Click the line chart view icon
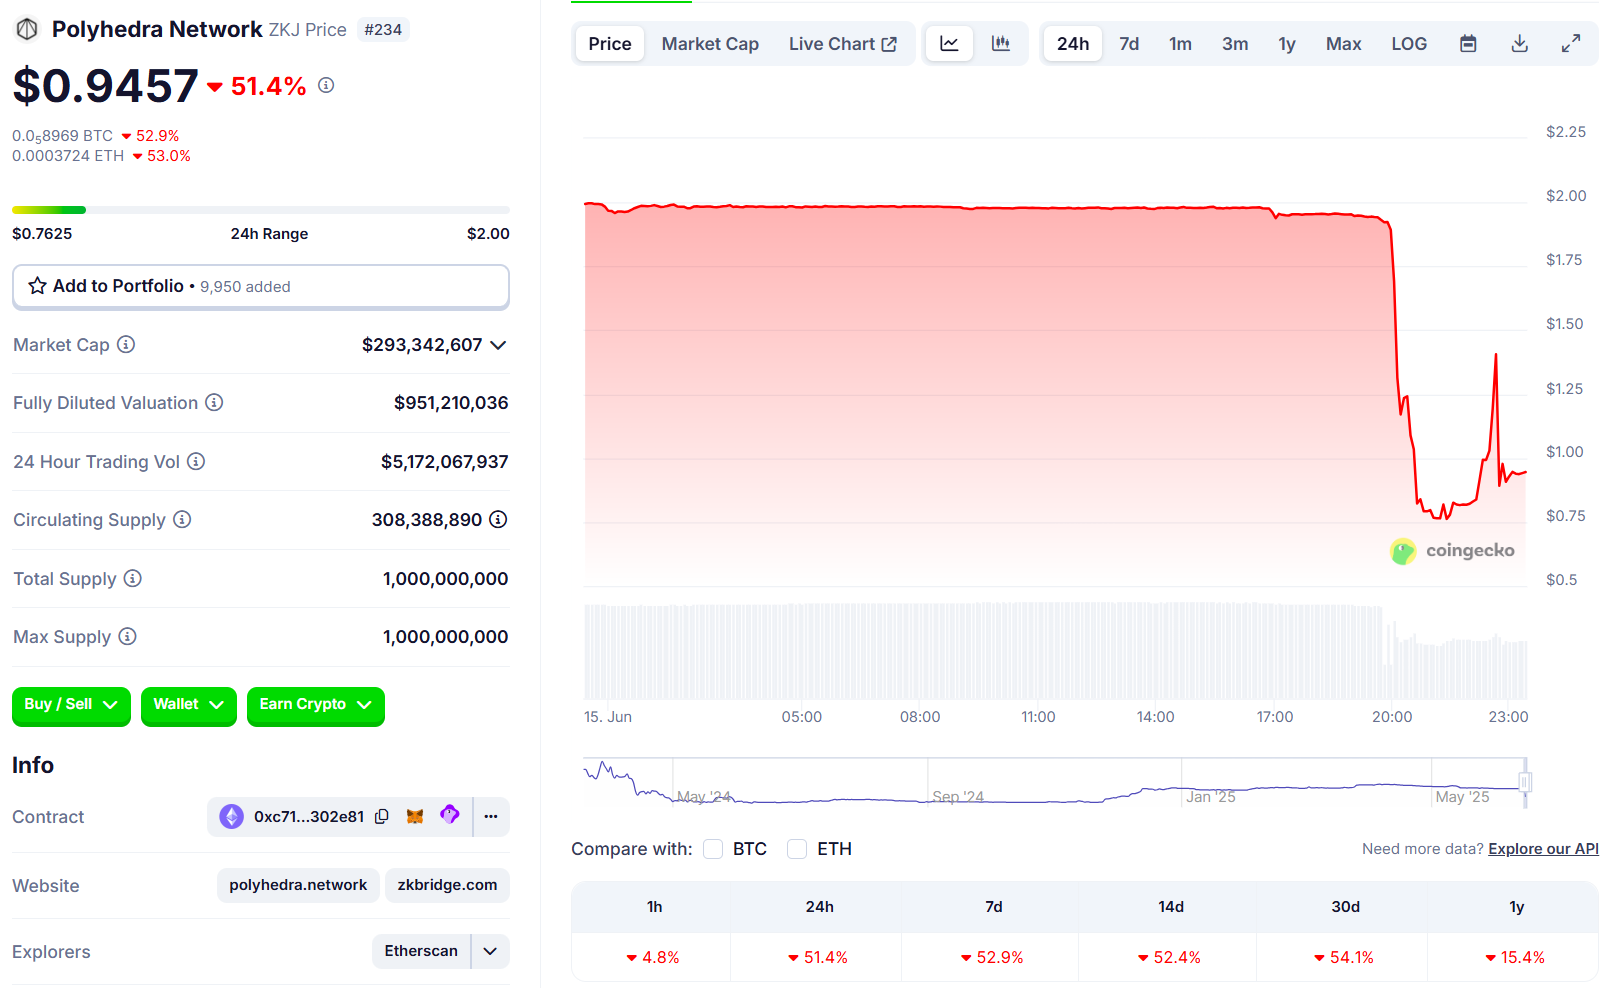This screenshot has width=1604, height=988. pos(949,44)
